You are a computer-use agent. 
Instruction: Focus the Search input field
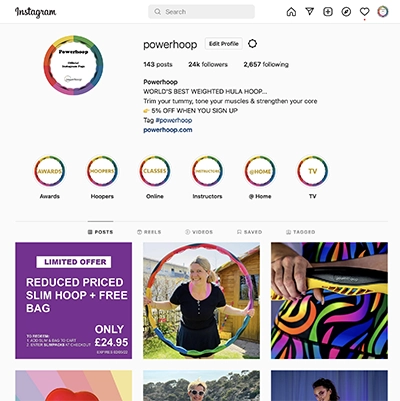(201, 12)
